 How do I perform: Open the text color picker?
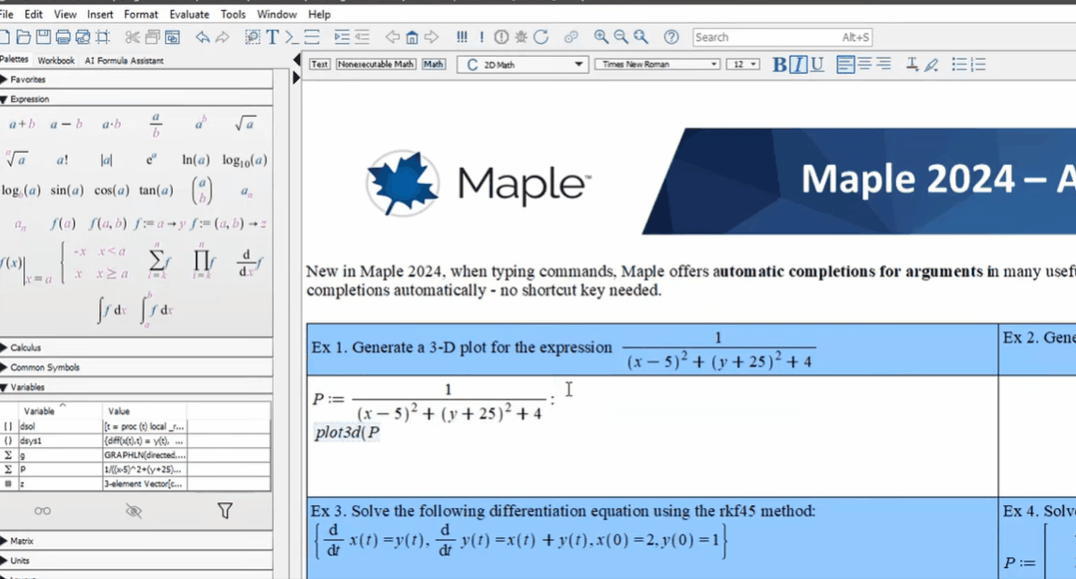[912, 64]
